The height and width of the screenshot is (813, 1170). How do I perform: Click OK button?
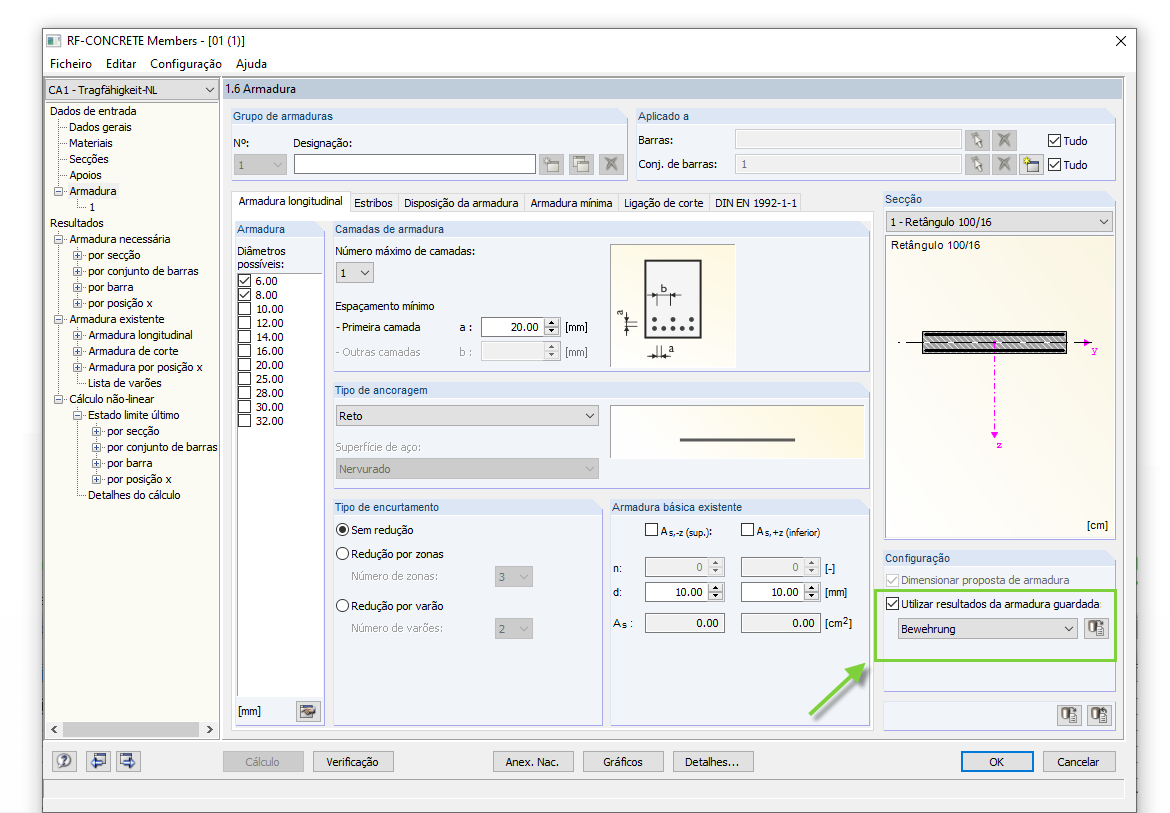(997, 762)
